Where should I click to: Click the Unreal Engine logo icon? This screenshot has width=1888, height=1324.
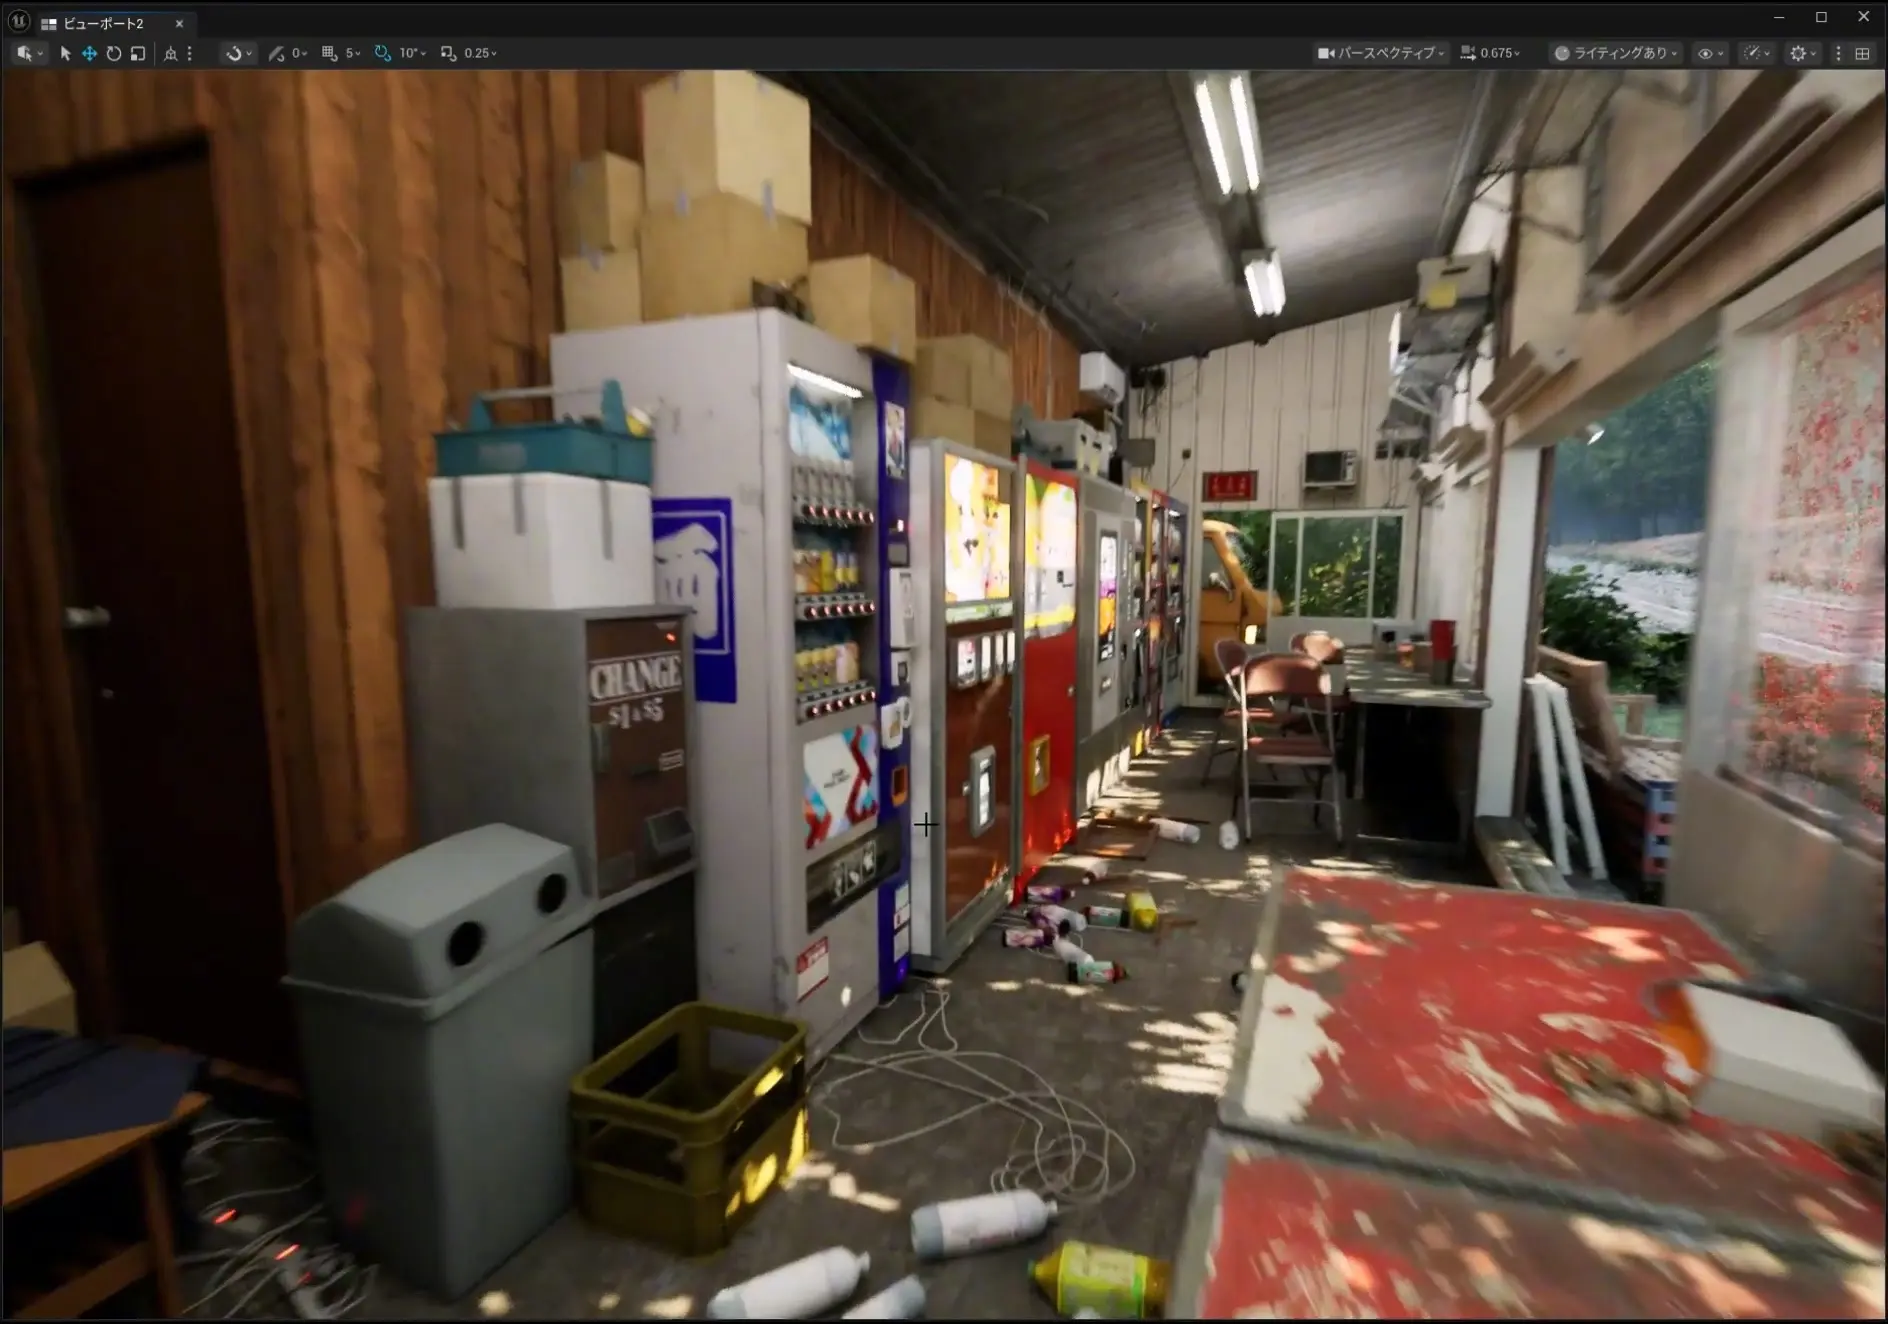(18, 21)
